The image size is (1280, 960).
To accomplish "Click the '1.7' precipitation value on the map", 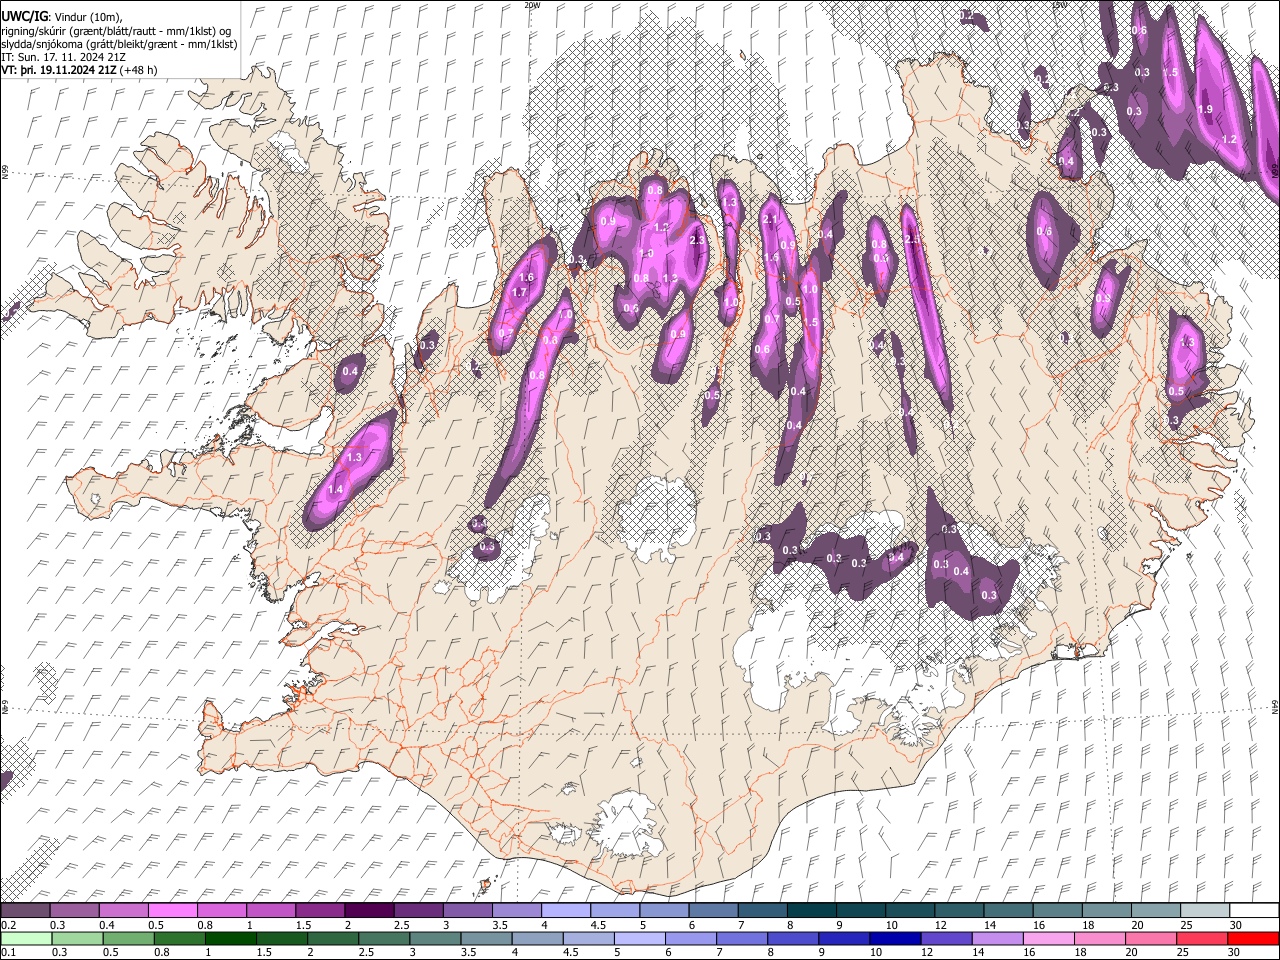I will [519, 292].
